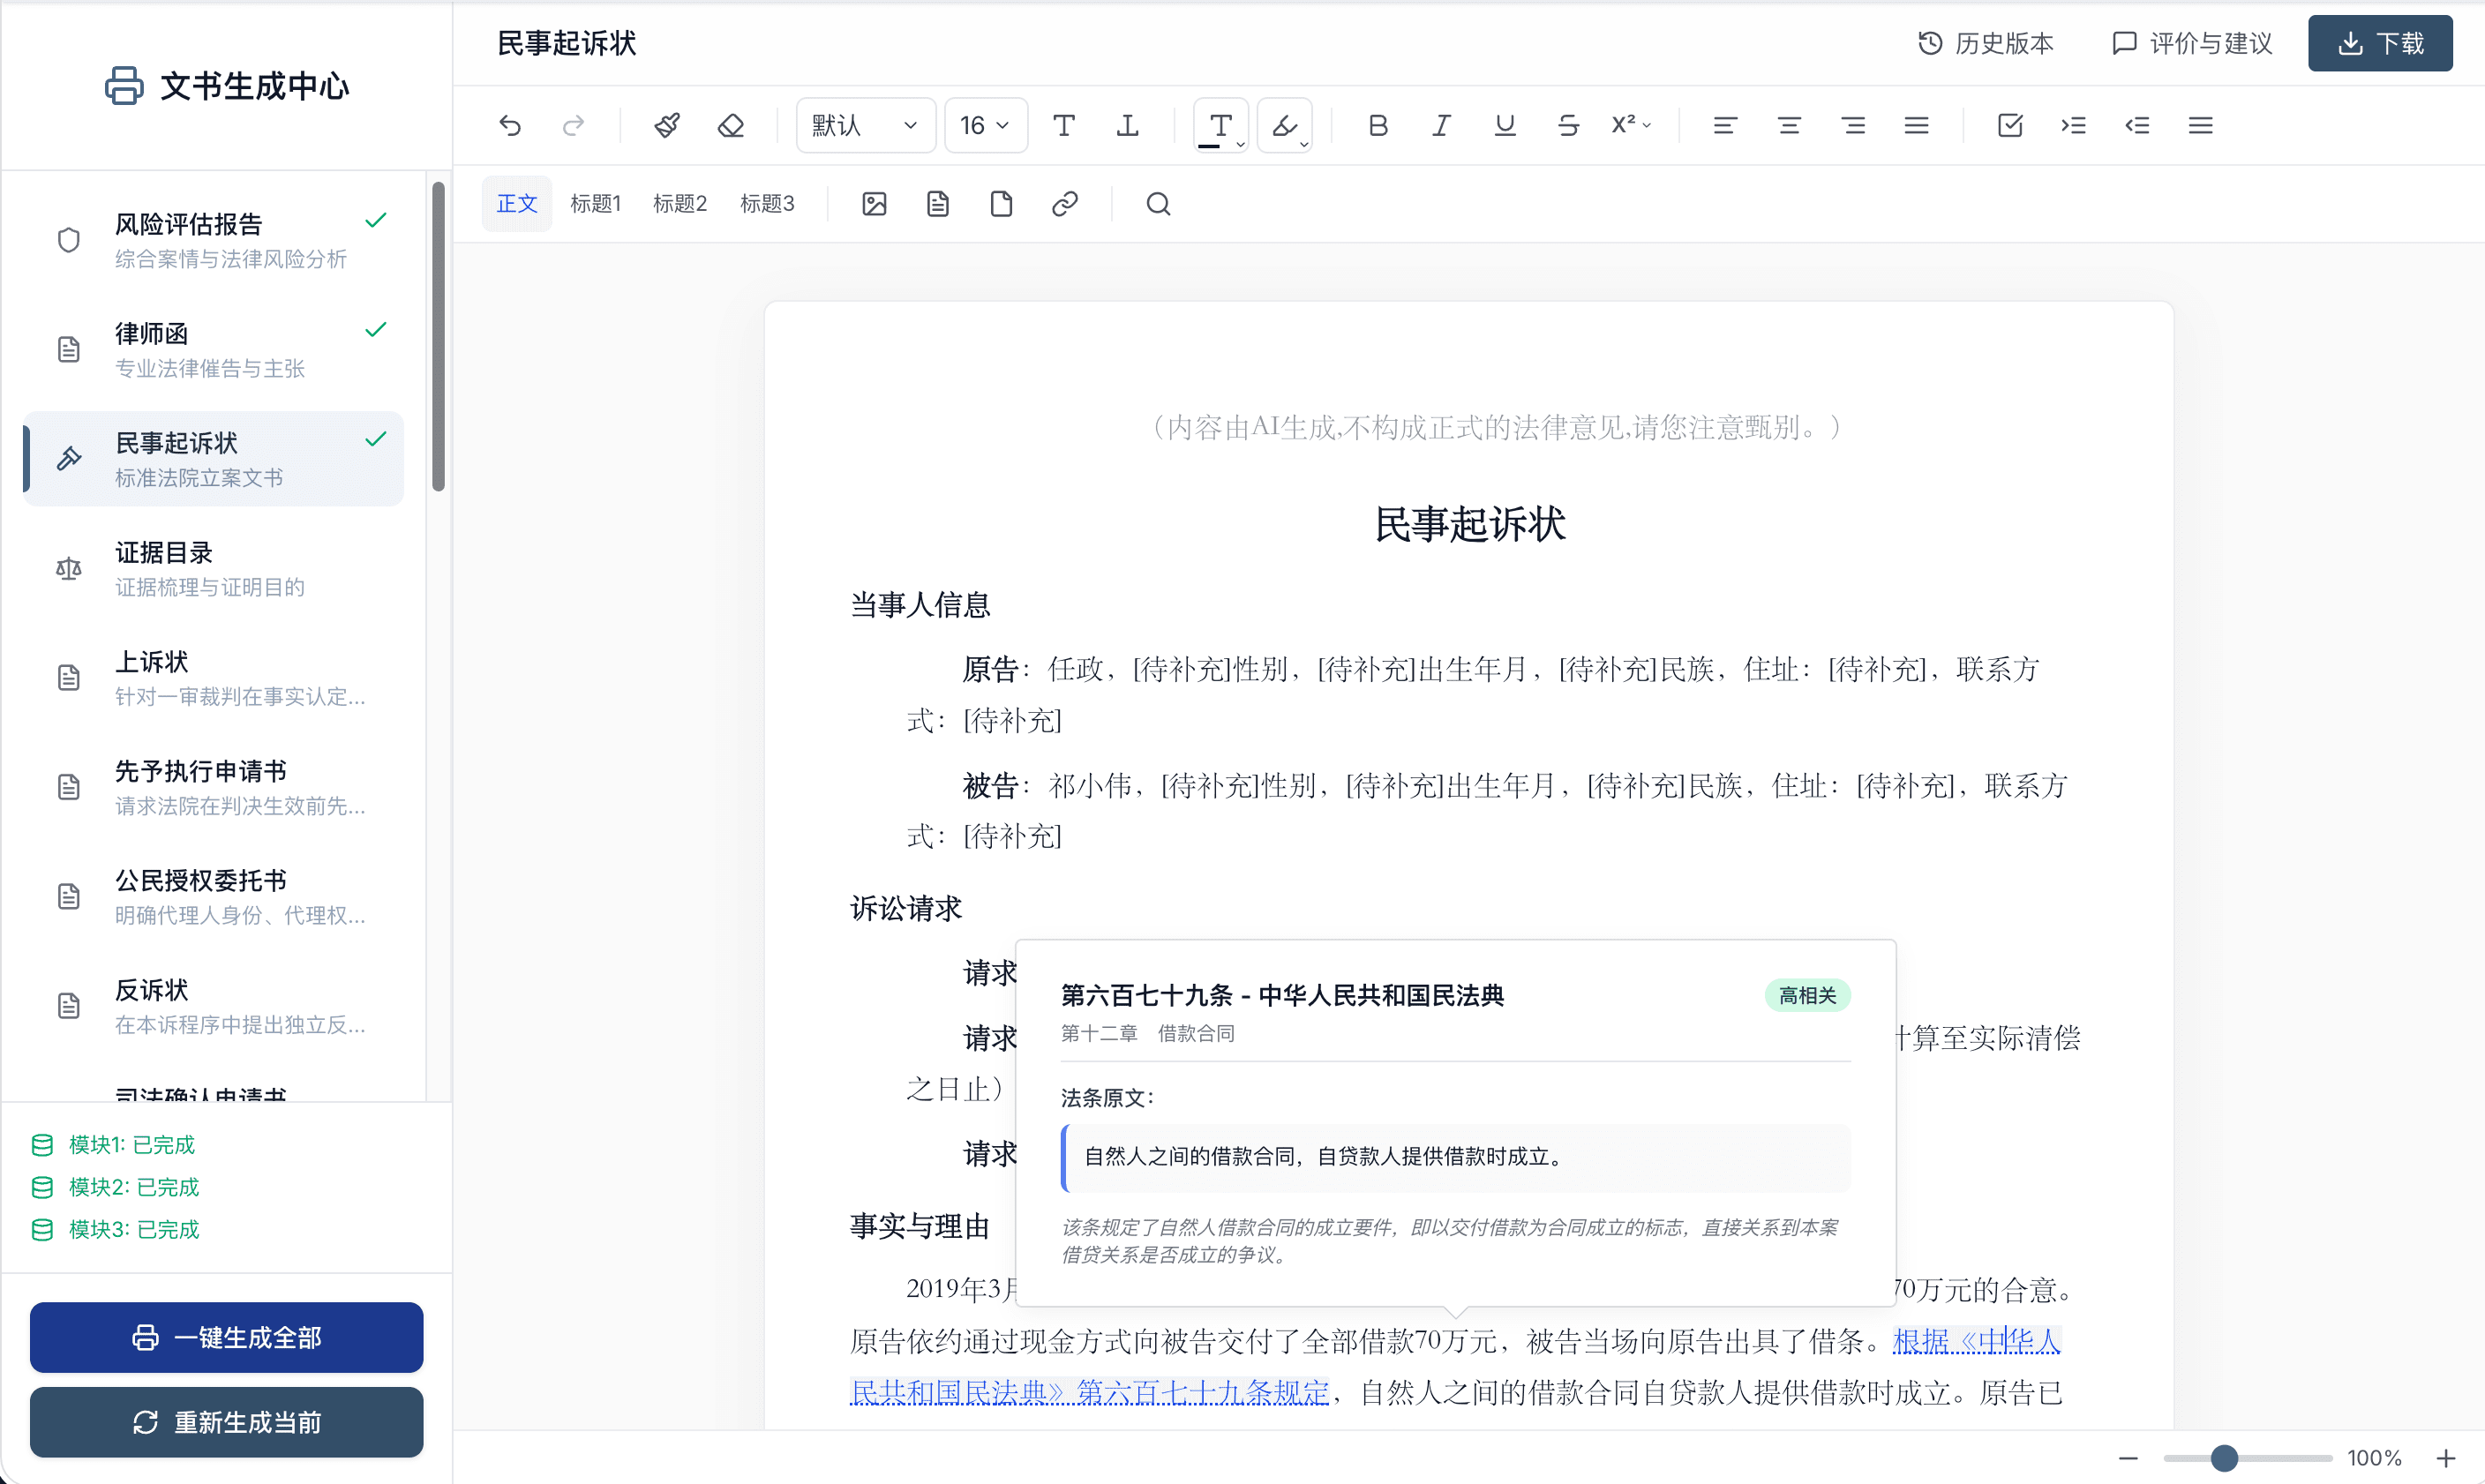Open 上诉状 document type

coord(213,678)
